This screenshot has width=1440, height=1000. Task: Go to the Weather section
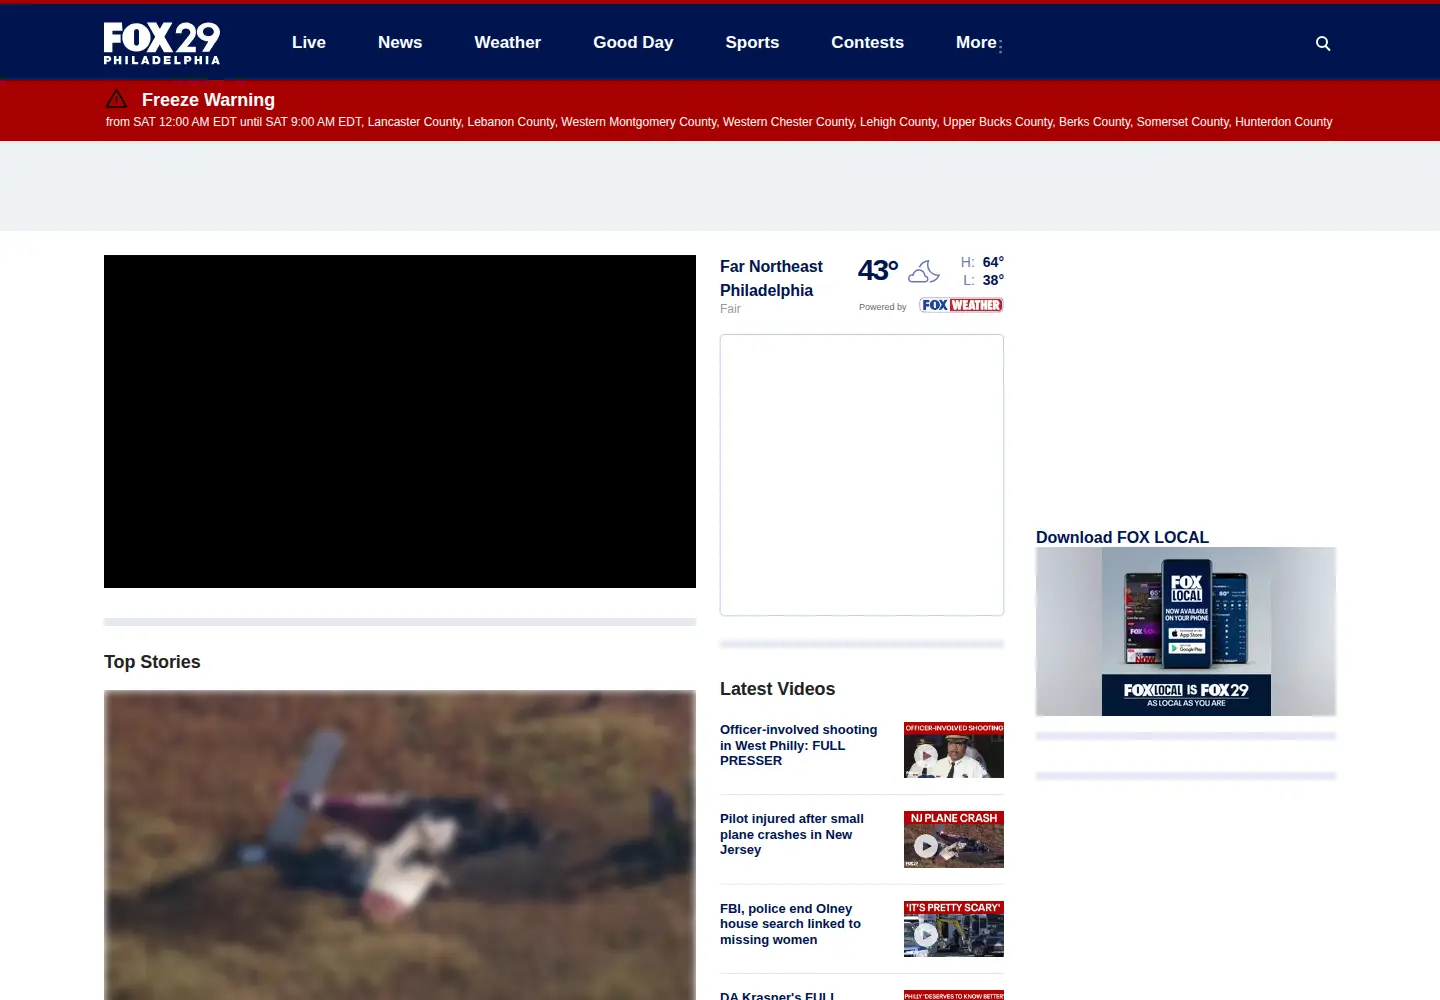(x=507, y=42)
